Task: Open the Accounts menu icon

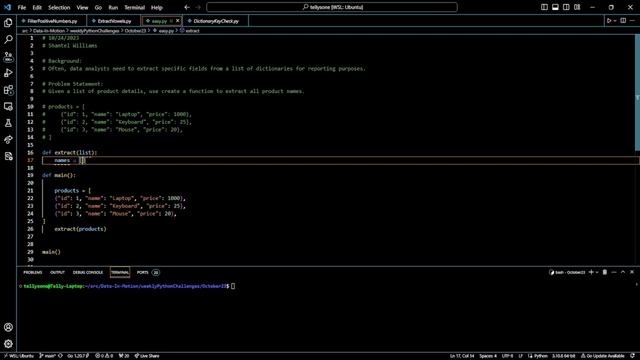Action: click(8, 327)
